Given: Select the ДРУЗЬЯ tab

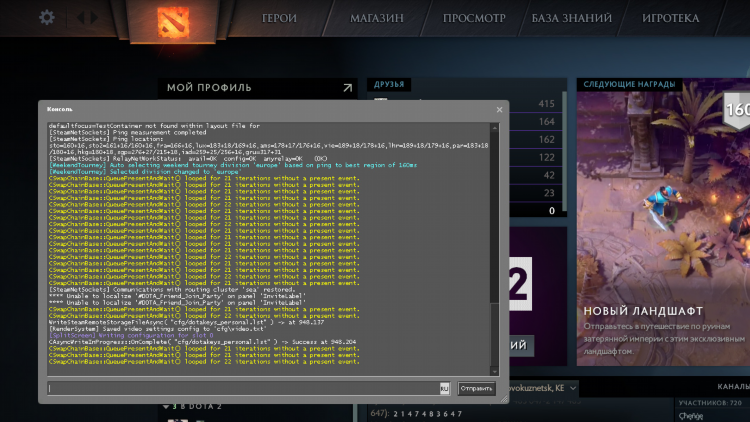Looking at the screenshot, I should [389, 84].
